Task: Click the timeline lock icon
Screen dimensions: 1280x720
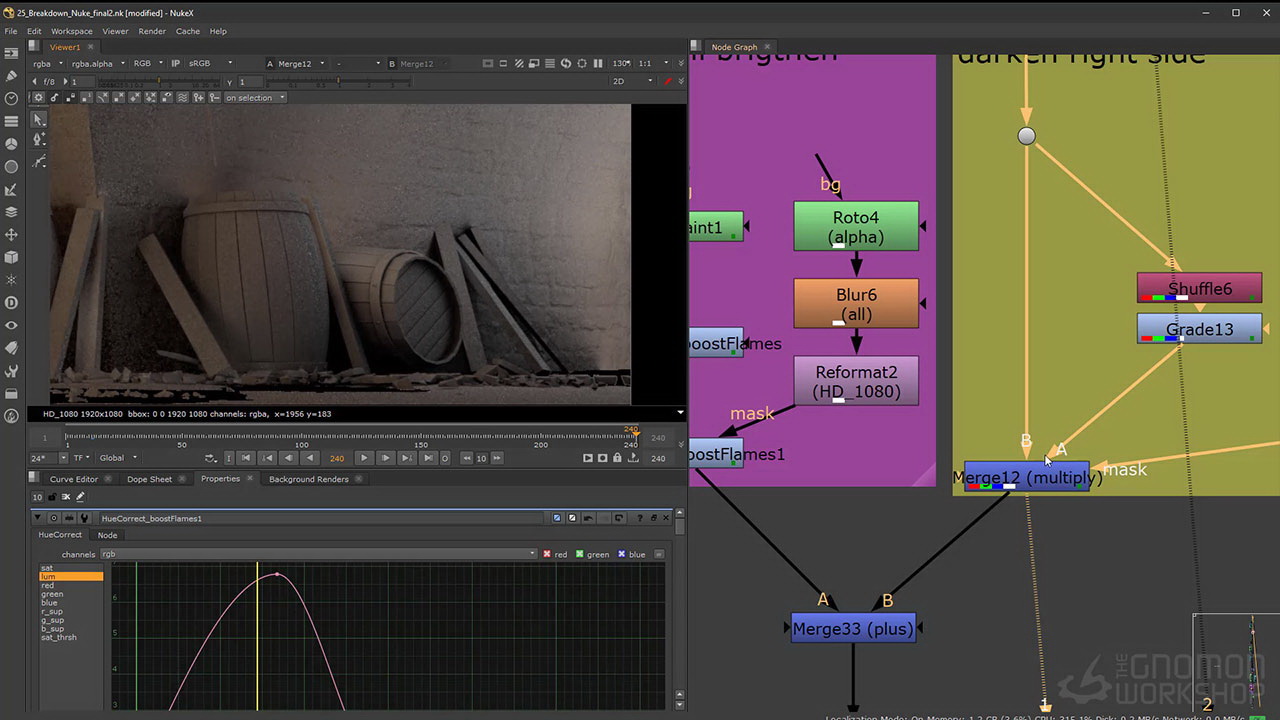Action: [x=617, y=458]
